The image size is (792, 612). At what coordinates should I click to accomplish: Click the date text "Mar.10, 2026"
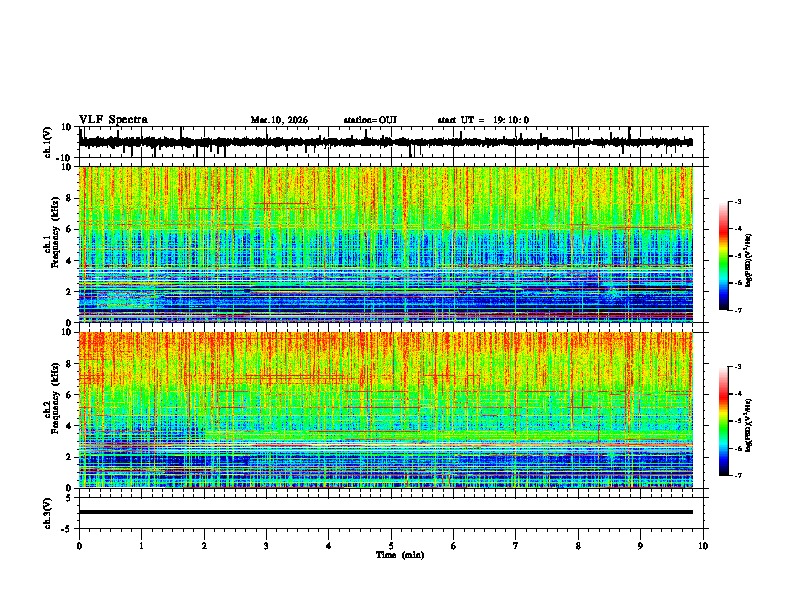[x=279, y=120]
